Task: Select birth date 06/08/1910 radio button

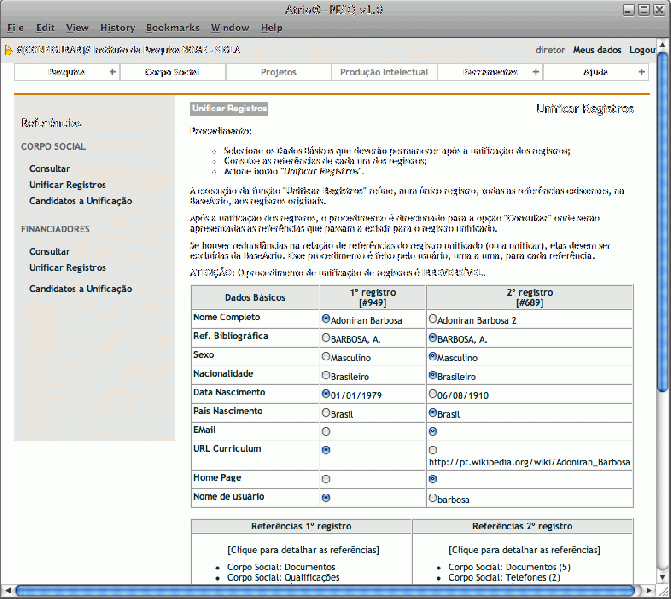Action: point(432,394)
